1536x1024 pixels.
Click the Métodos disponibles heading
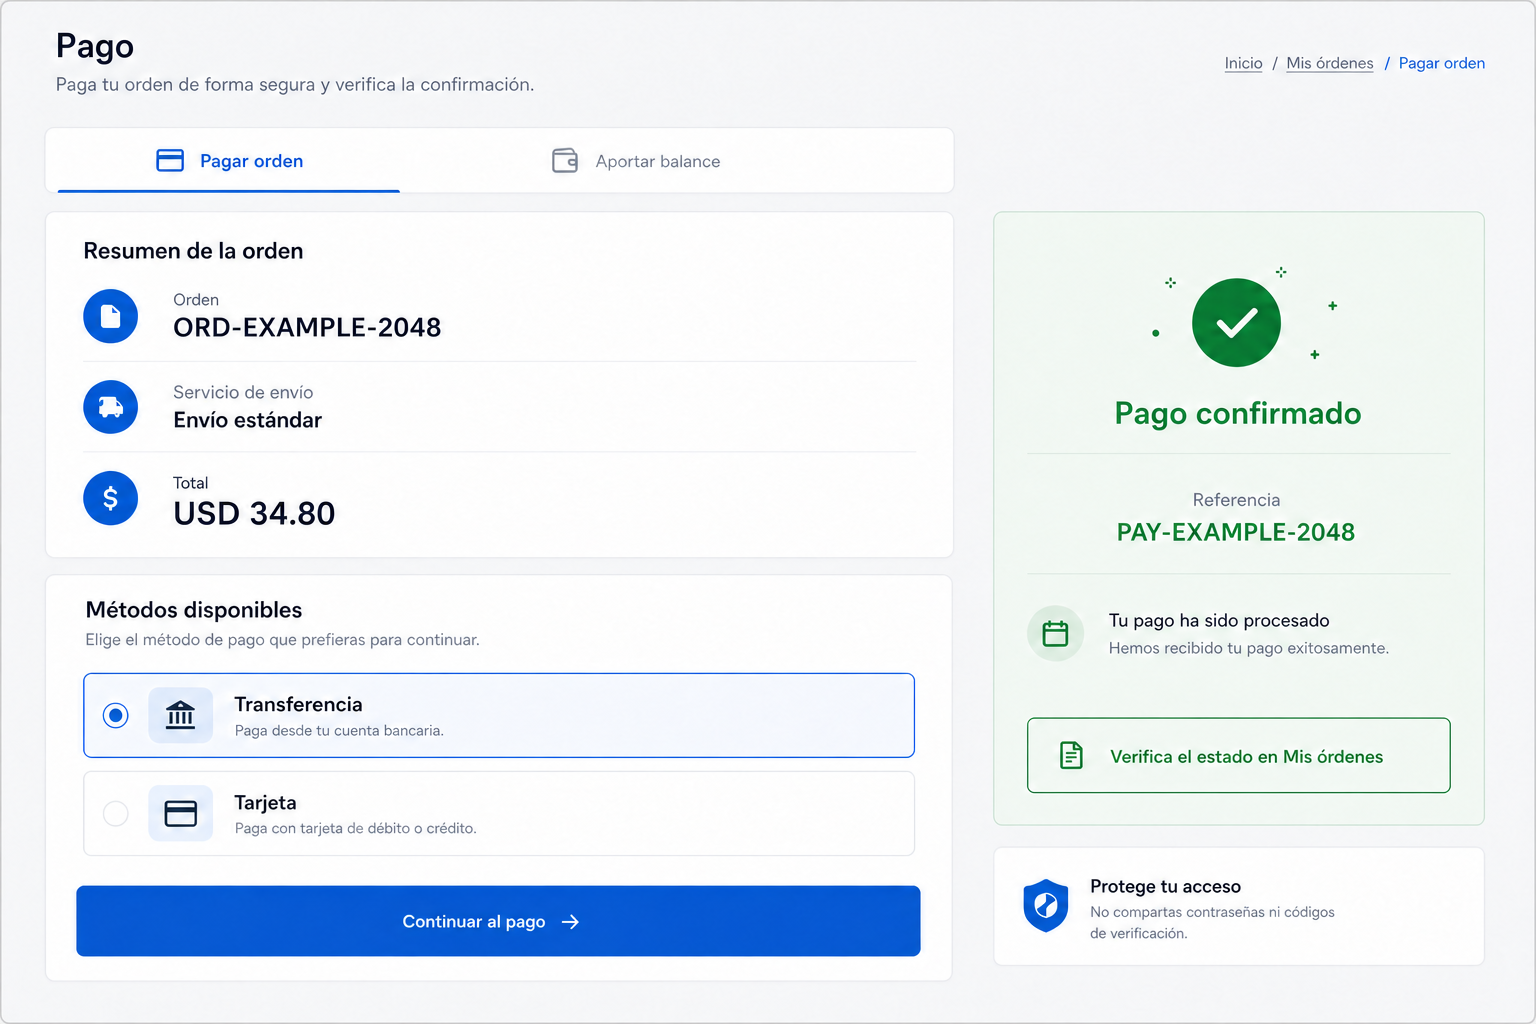(x=194, y=610)
